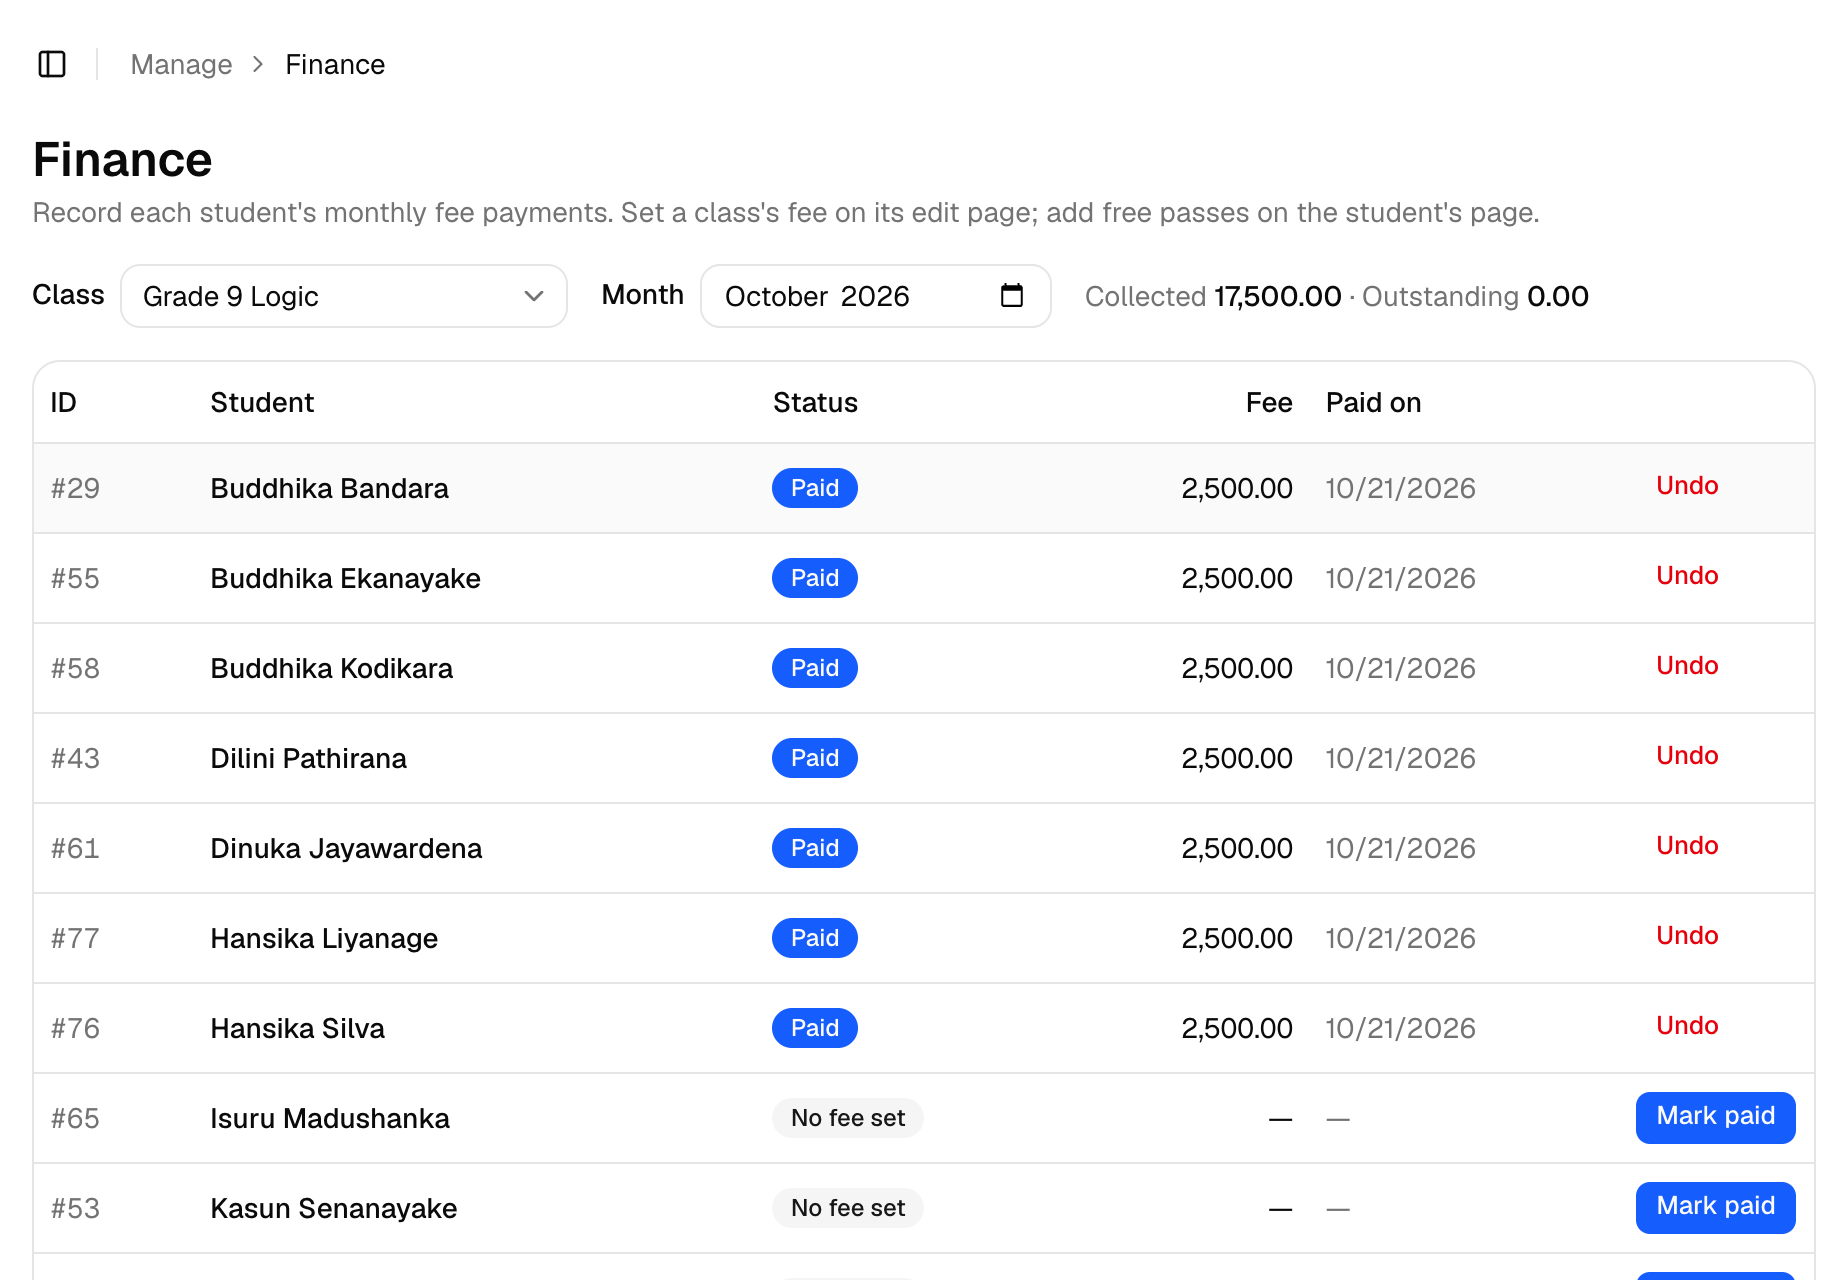Select student name Dinuka Jayawardena
1848x1280 pixels.
pyautogui.click(x=347, y=848)
